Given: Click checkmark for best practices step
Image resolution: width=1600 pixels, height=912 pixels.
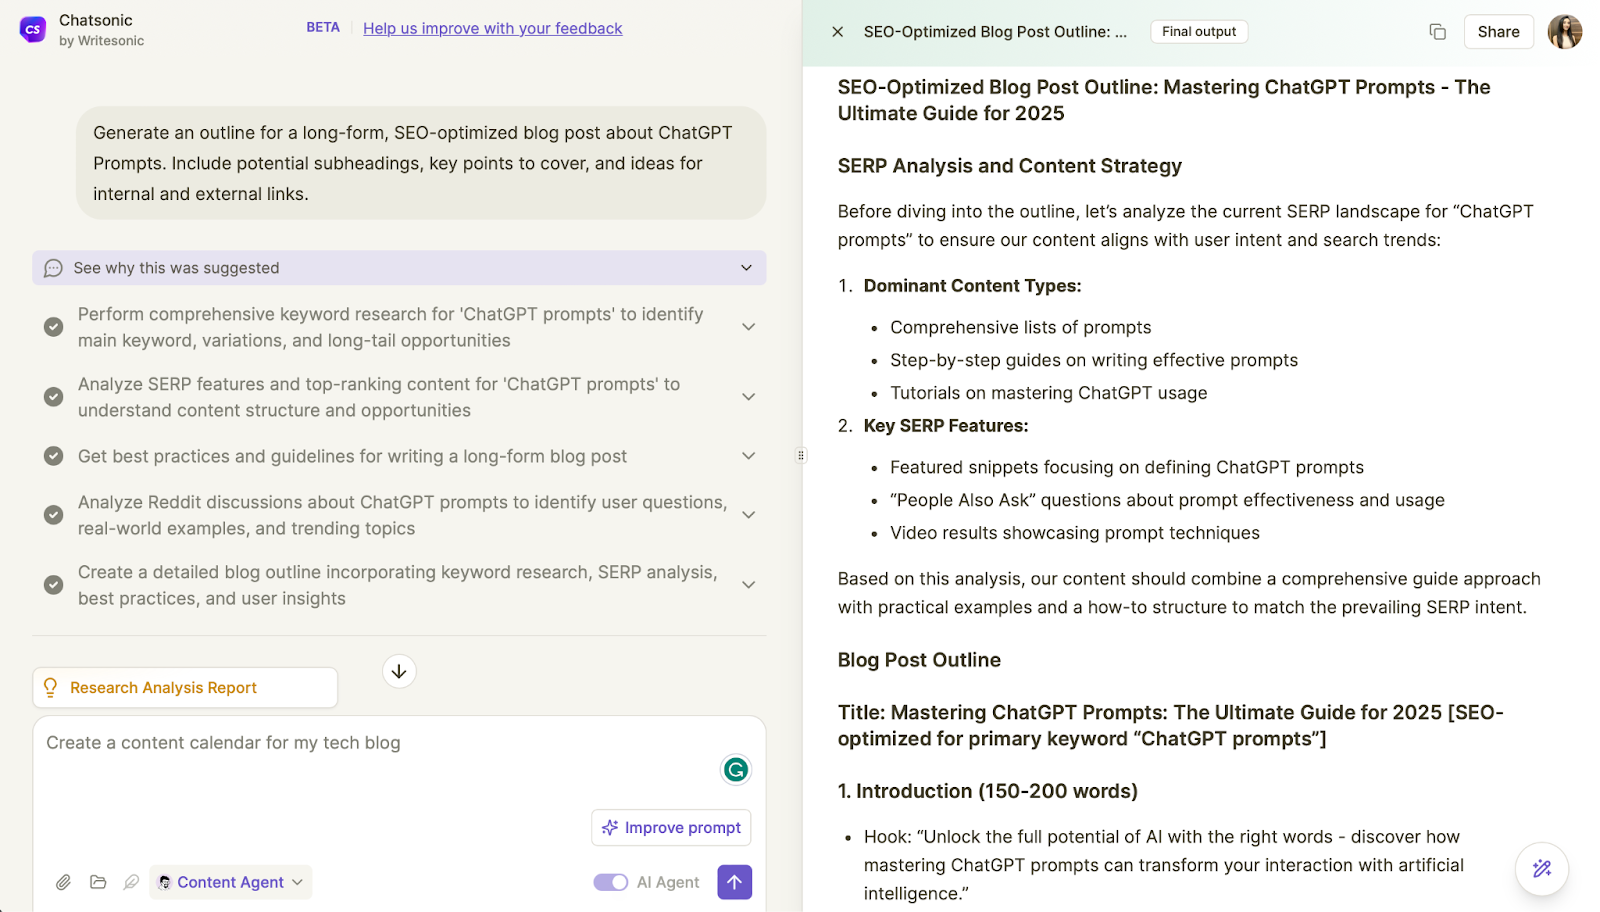Looking at the screenshot, I should tap(54, 456).
